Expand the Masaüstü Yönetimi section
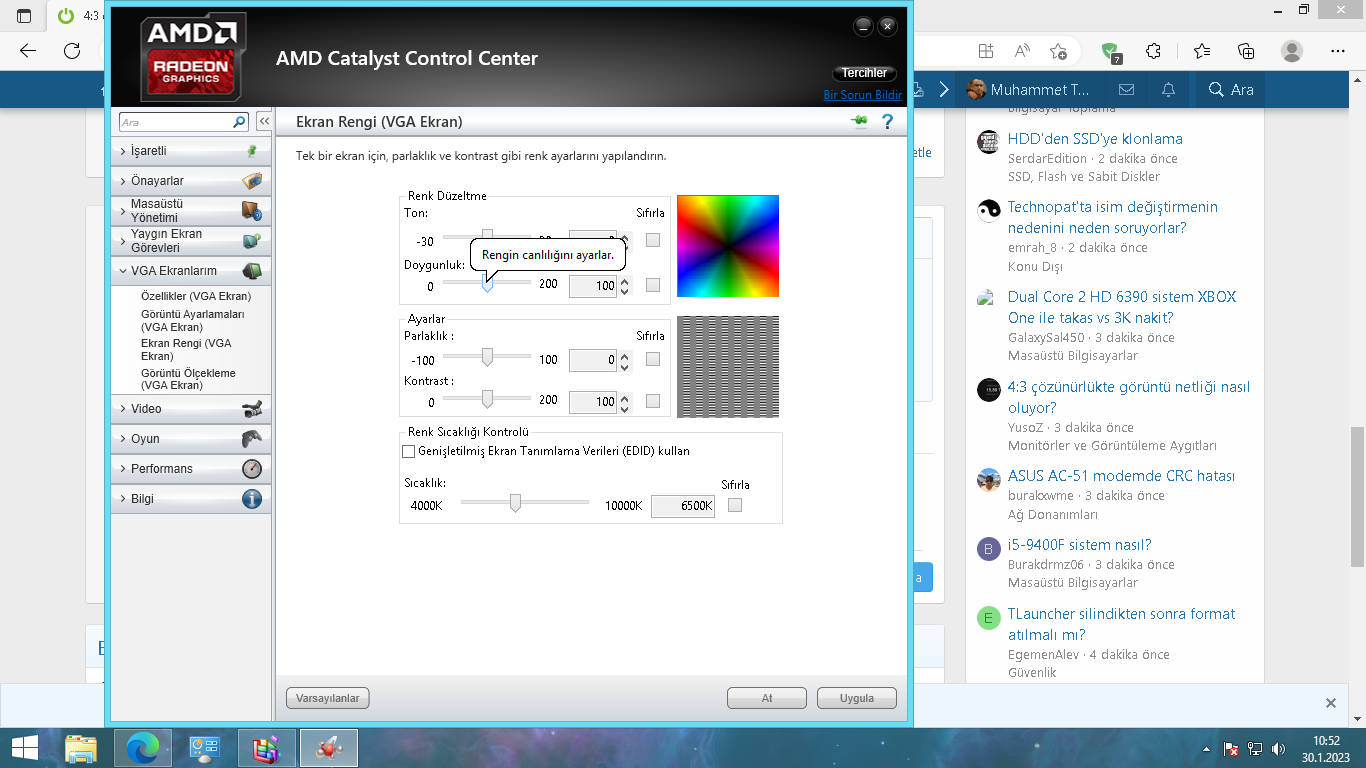Screen dimensions: 1366x768 tap(191, 211)
